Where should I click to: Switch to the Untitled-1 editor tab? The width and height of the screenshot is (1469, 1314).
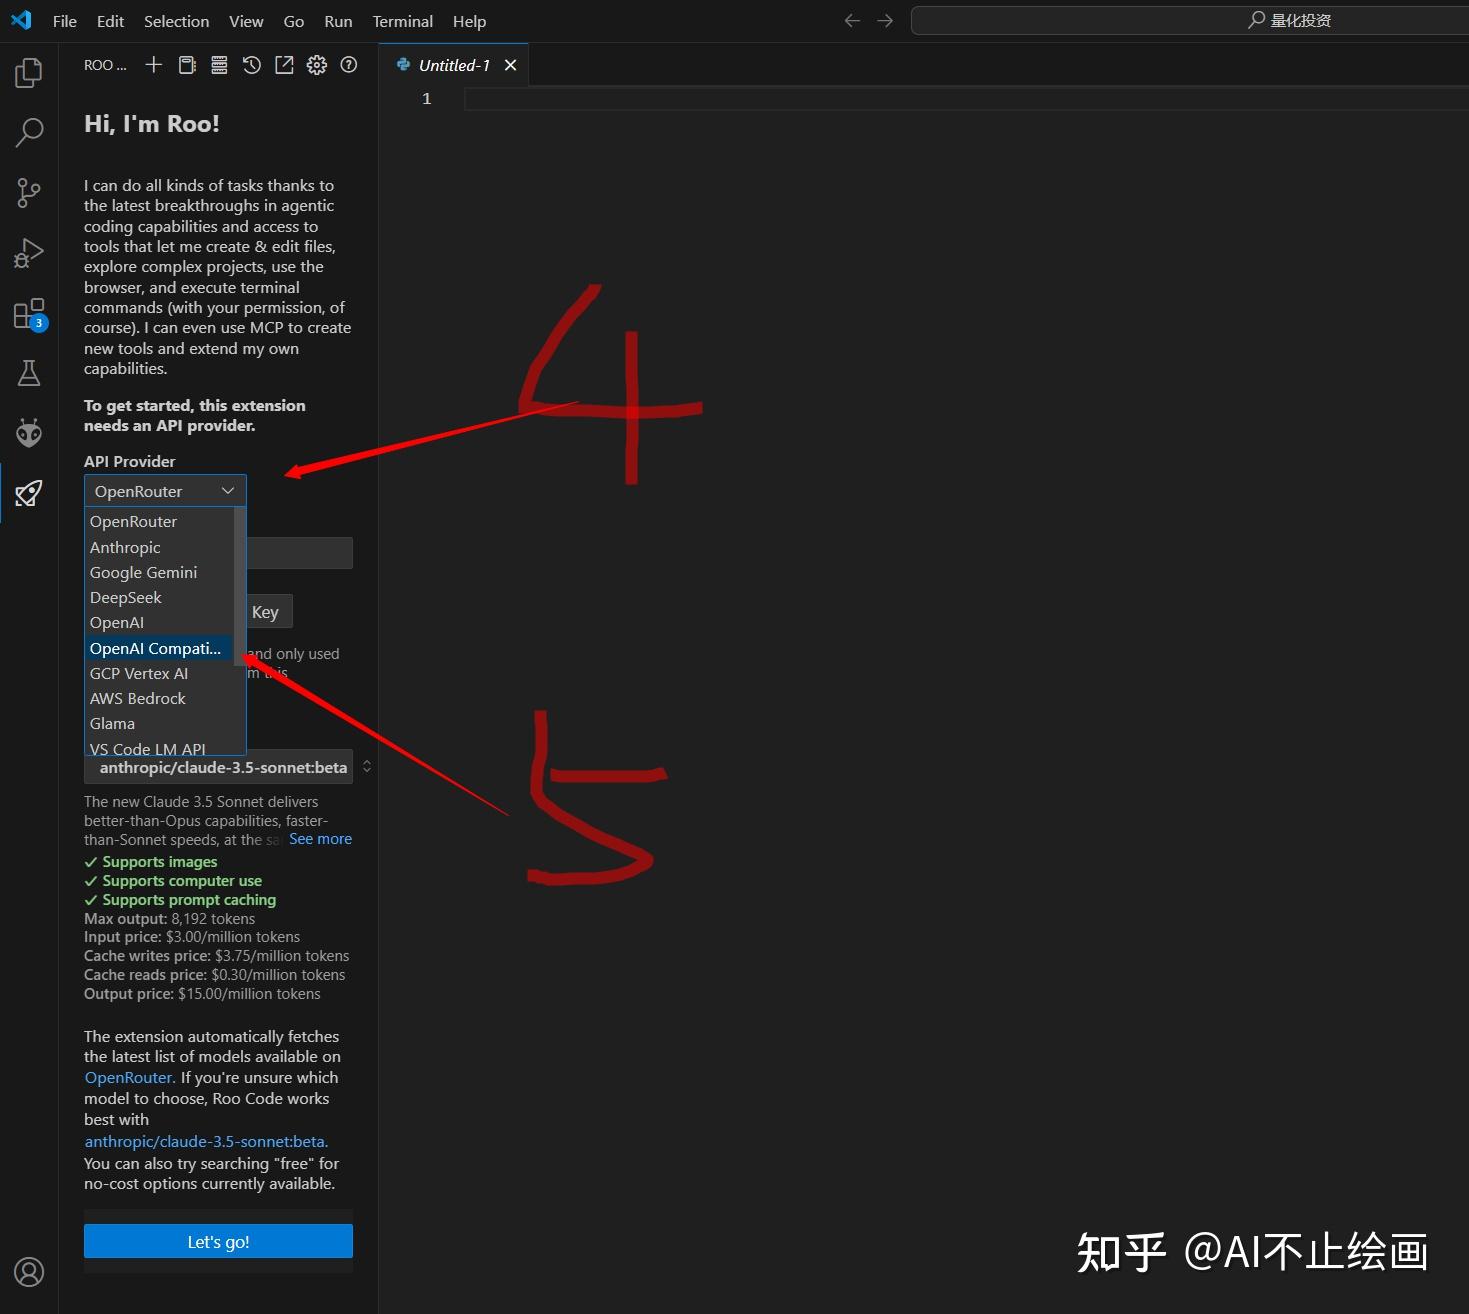(454, 65)
